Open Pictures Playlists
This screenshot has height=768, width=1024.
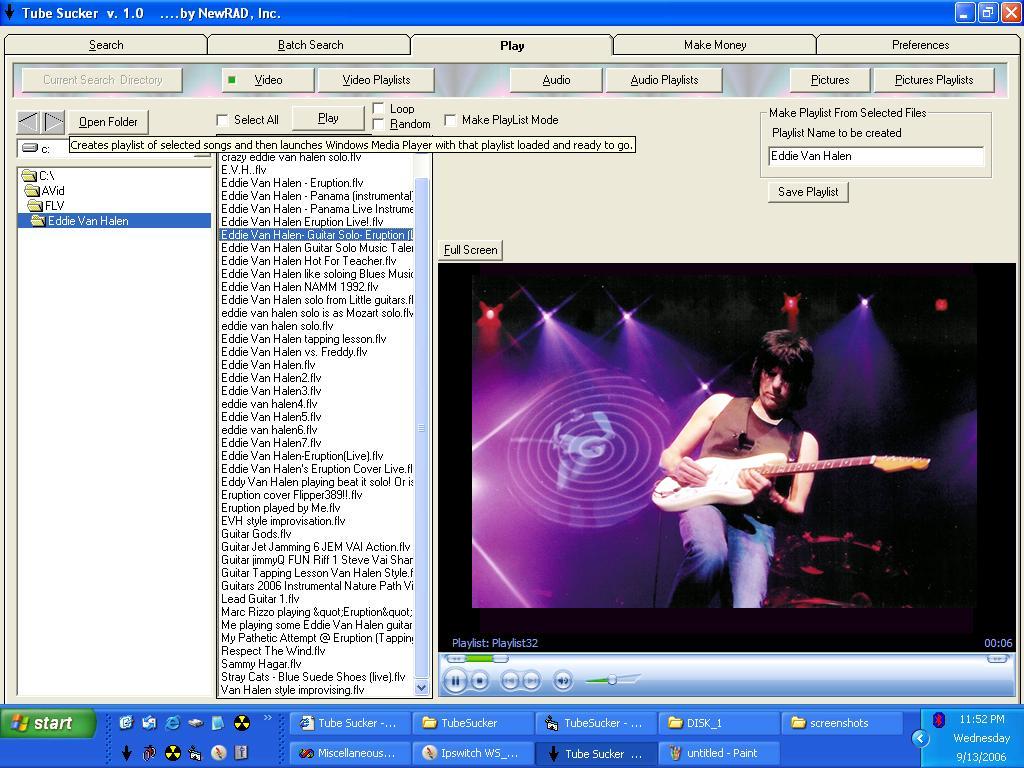(x=934, y=80)
